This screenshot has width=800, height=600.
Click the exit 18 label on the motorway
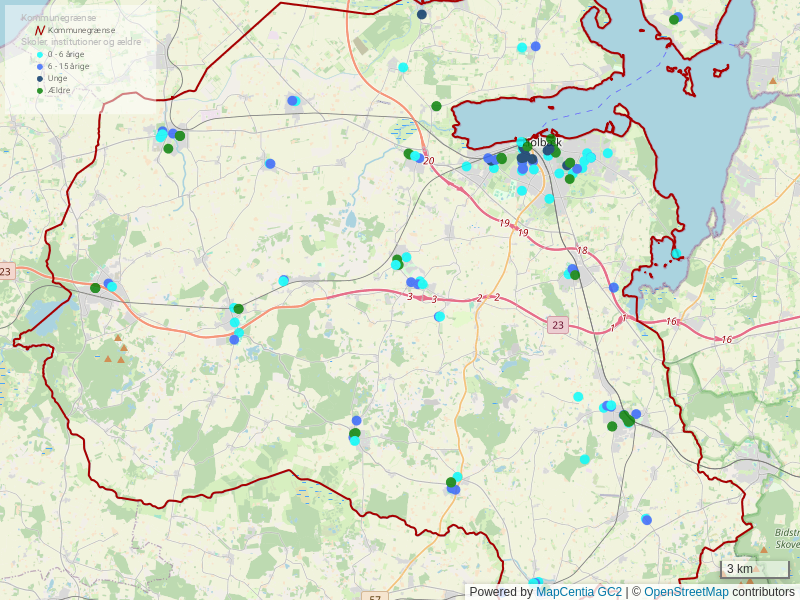[x=583, y=250]
